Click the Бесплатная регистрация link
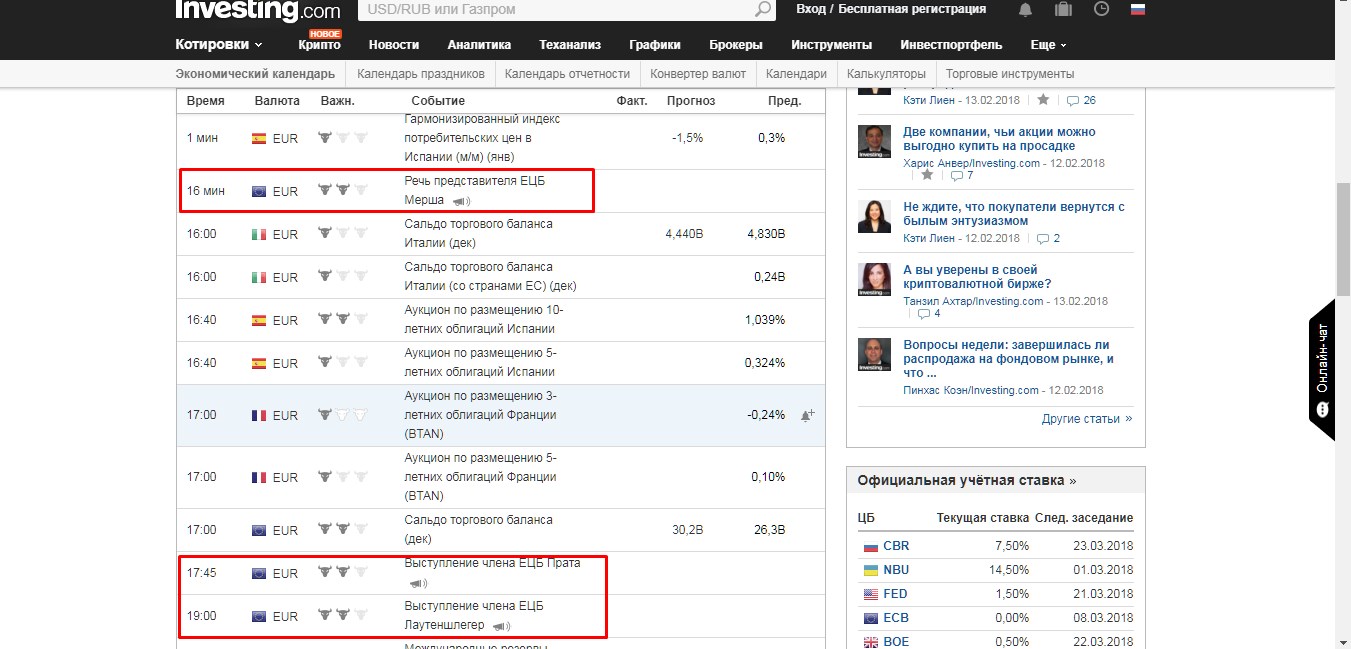Image resolution: width=1351 pixels, height=649 pixels. point(912,9)
